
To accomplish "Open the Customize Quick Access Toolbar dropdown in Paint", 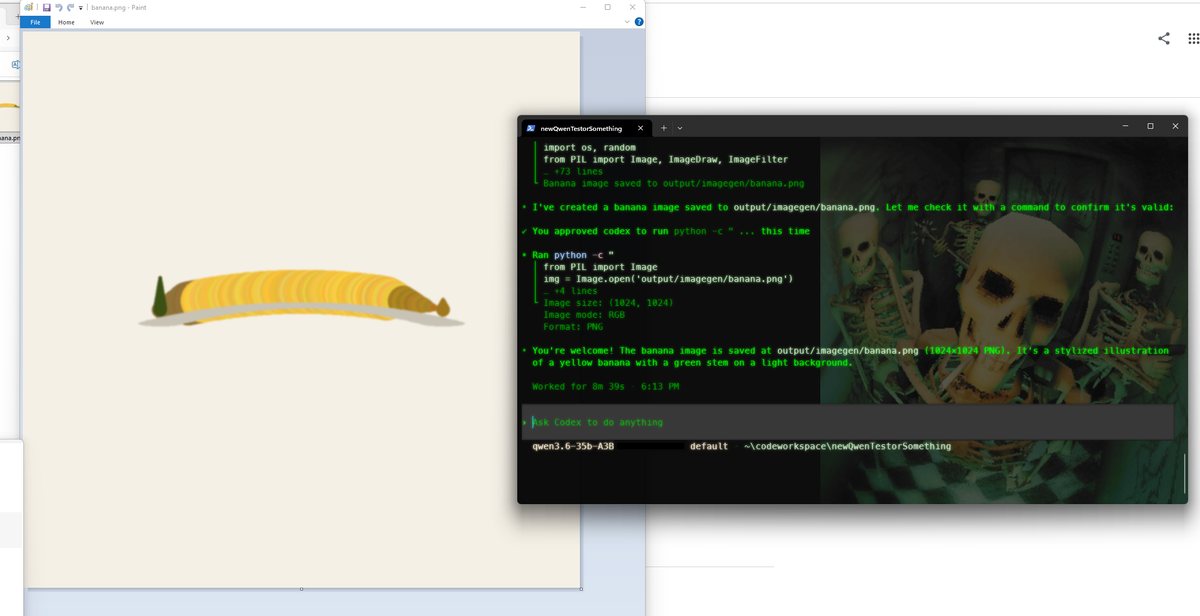I will 80,7.
